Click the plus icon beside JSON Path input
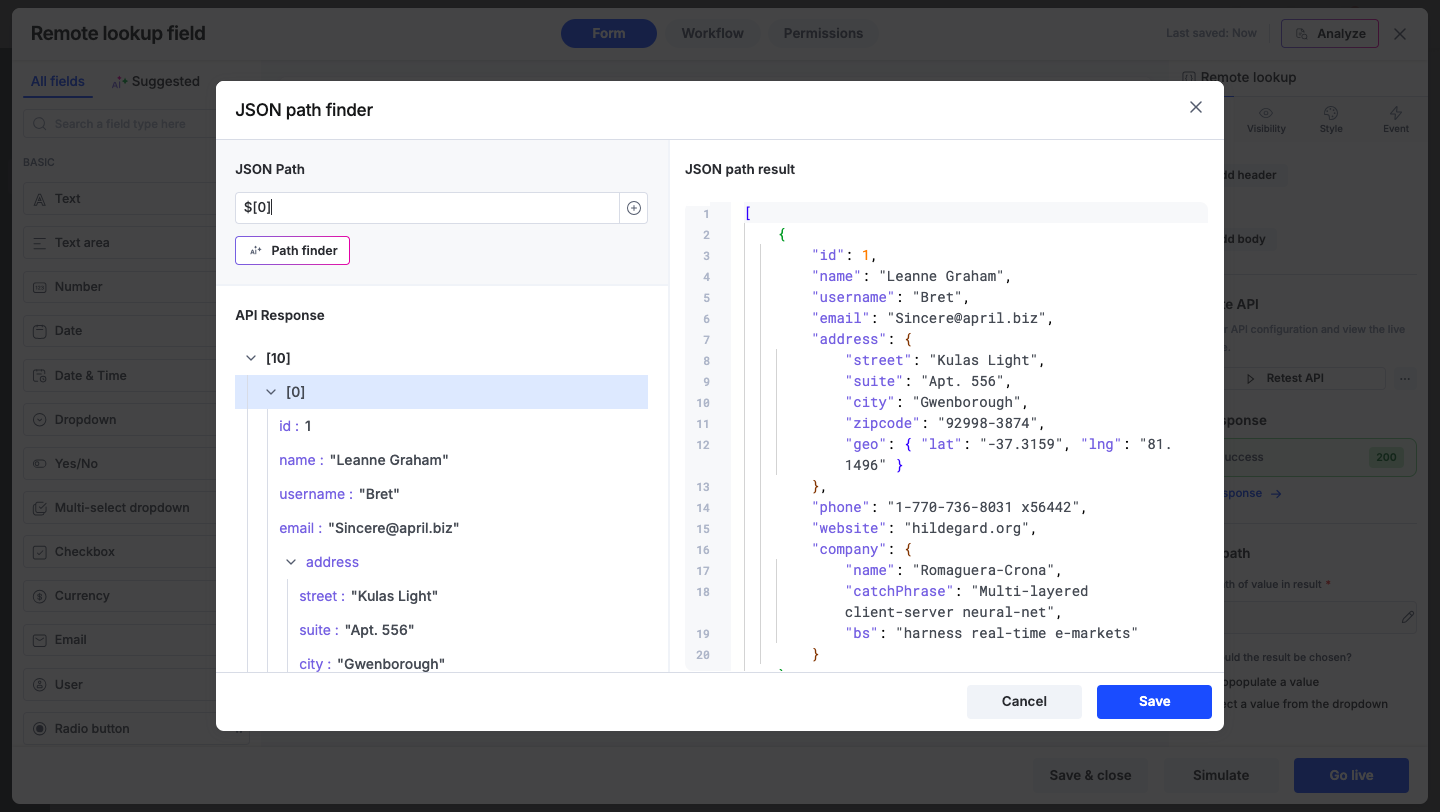 633,208
